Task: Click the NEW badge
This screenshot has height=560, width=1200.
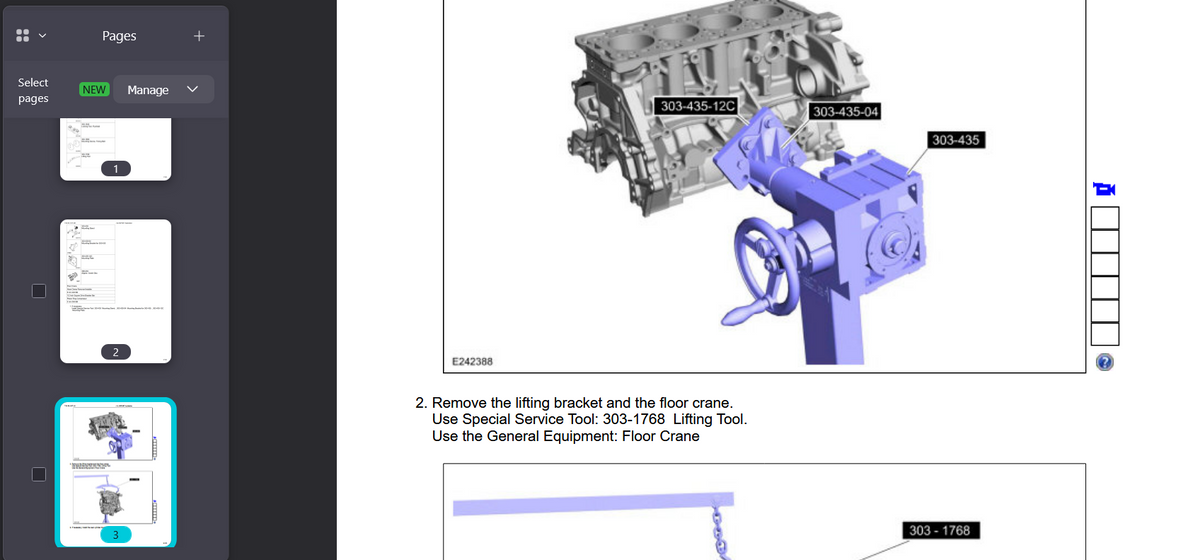Action: [x=94, y=90]
